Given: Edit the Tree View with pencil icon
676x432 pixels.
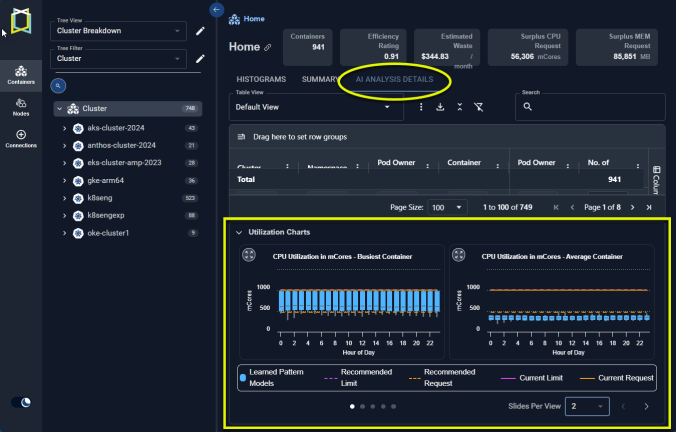Looking at the screenshot, I should (x=200, y=31).
